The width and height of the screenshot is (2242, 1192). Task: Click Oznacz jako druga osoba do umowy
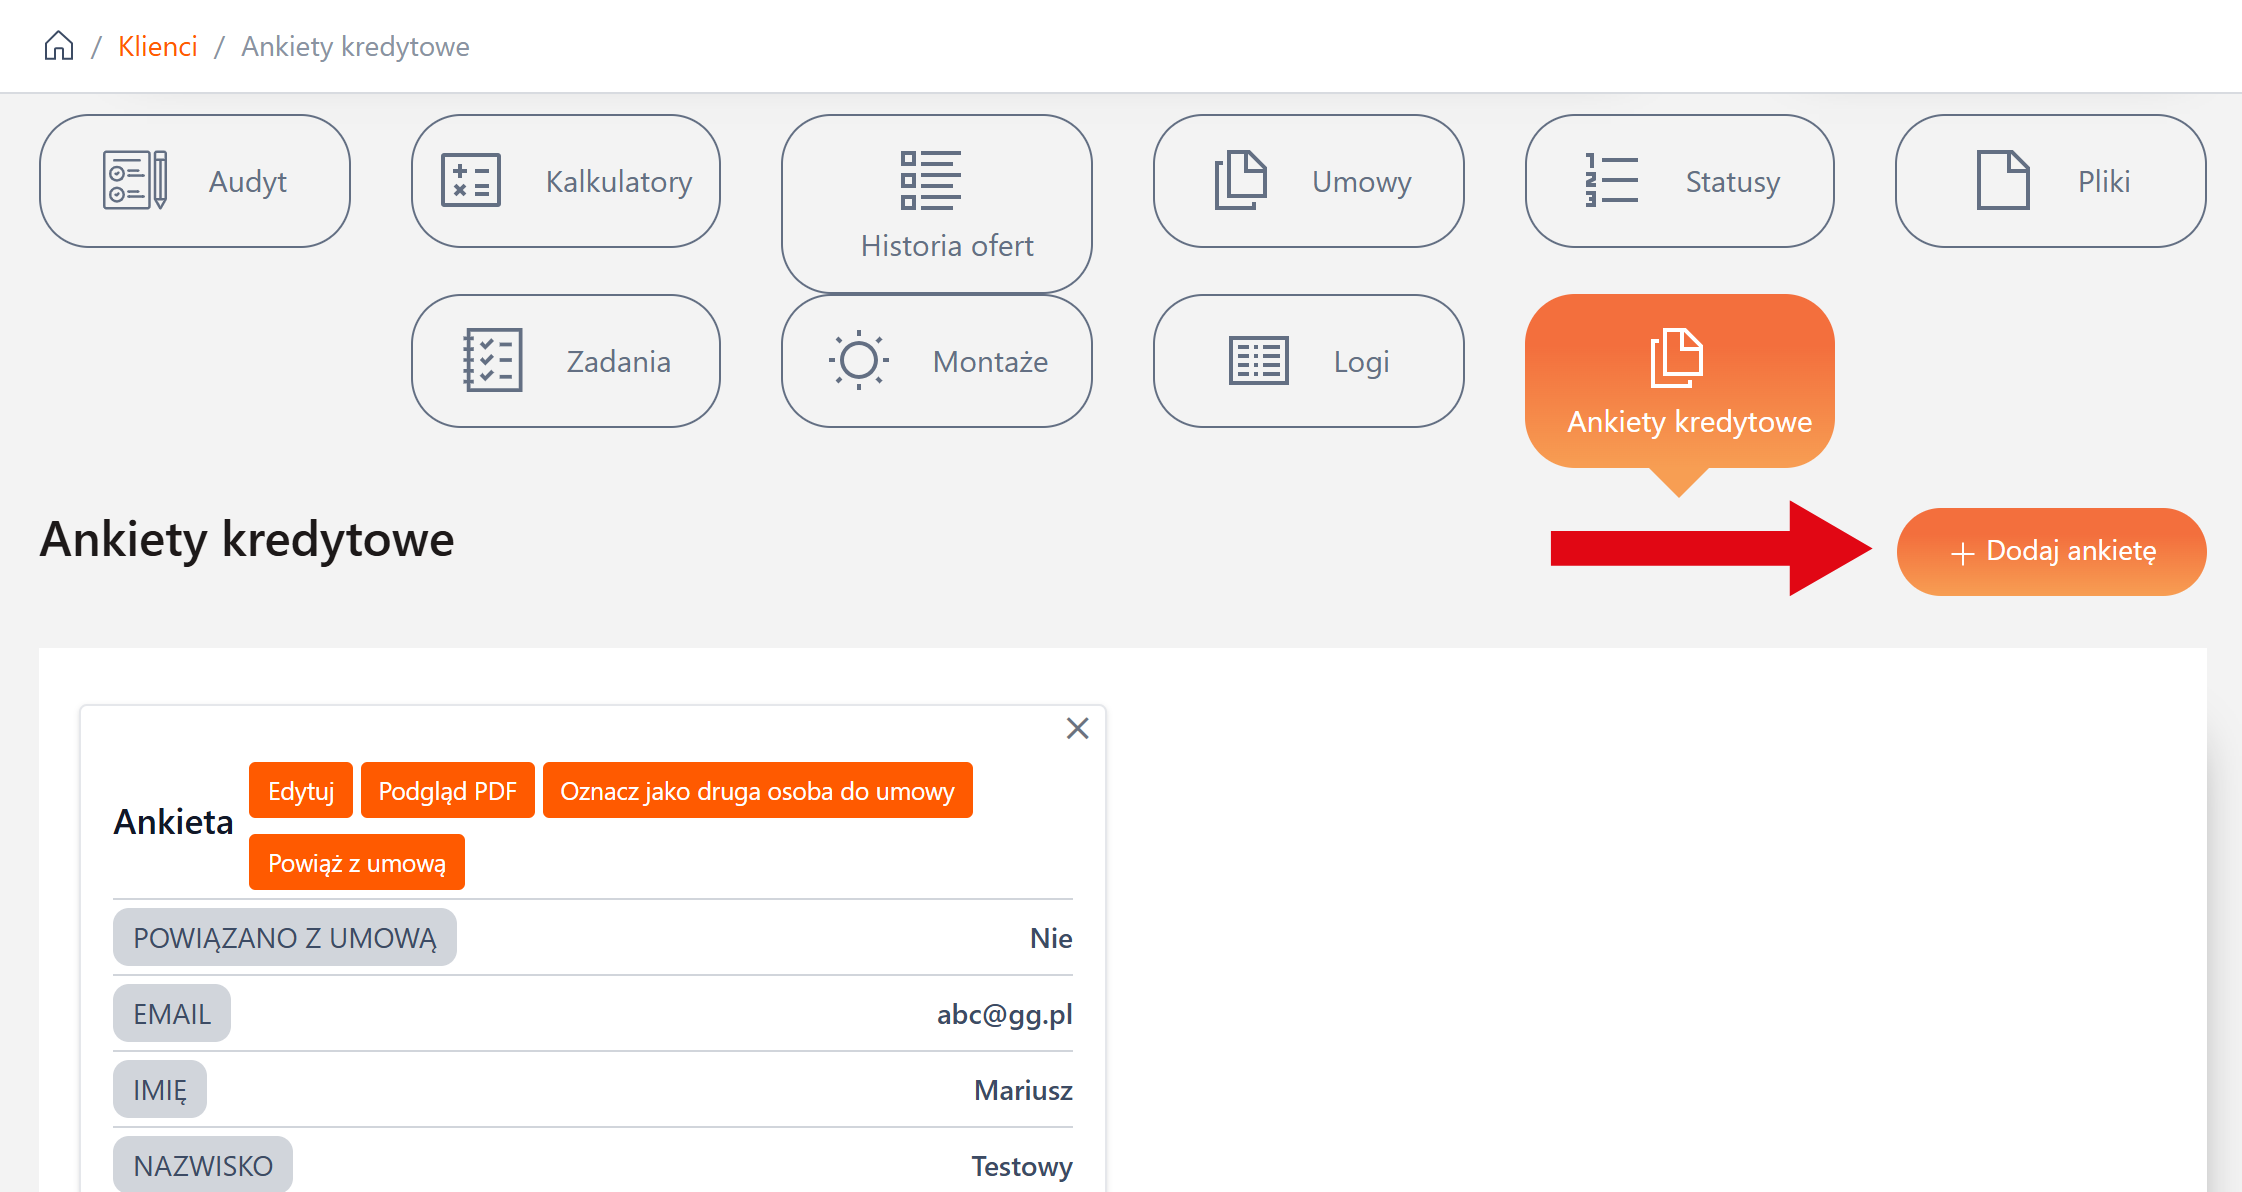[757, 791]
